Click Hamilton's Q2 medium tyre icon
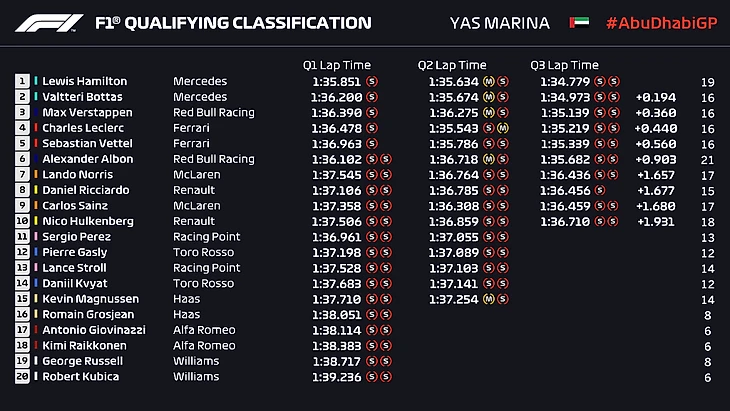730x411 pixels. point(488,81)
